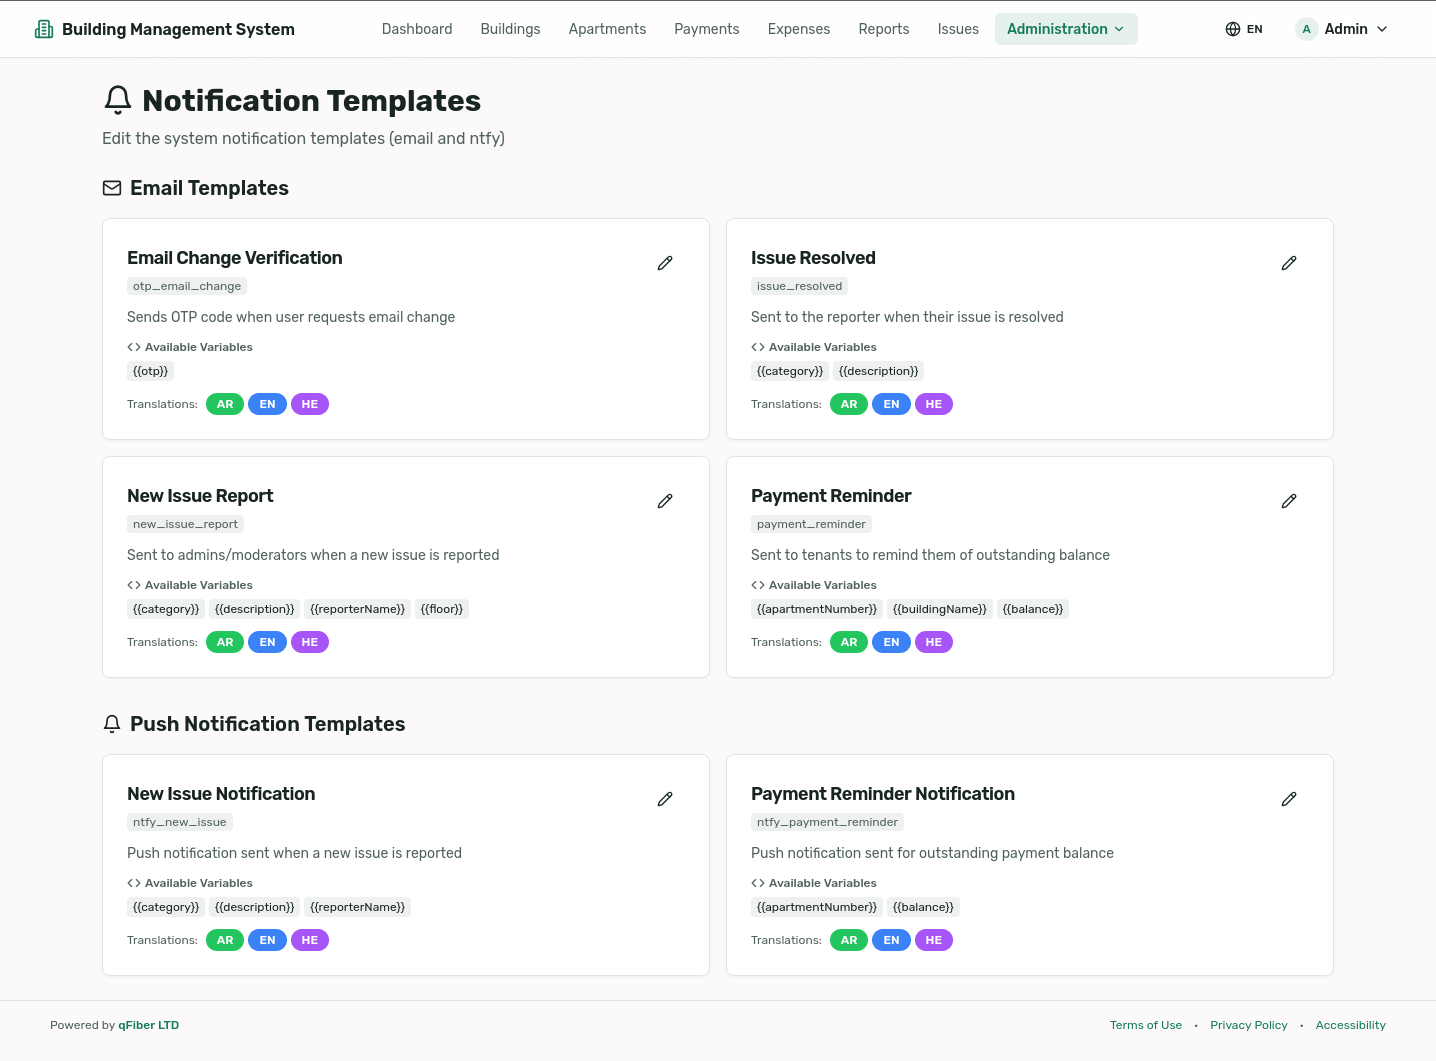1436x1061 pixels.
Task: Edit the Email Change Verification template
Action: (665, 263)
